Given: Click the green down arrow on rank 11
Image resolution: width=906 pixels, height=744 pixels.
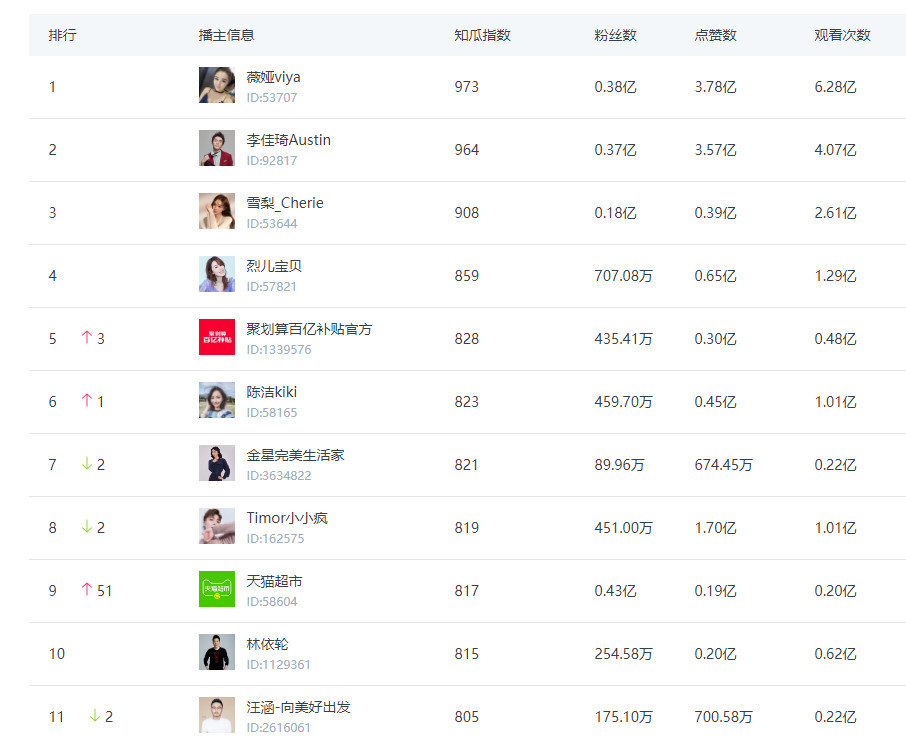Looking at the screenshot, I should click(x=94, y=716).
